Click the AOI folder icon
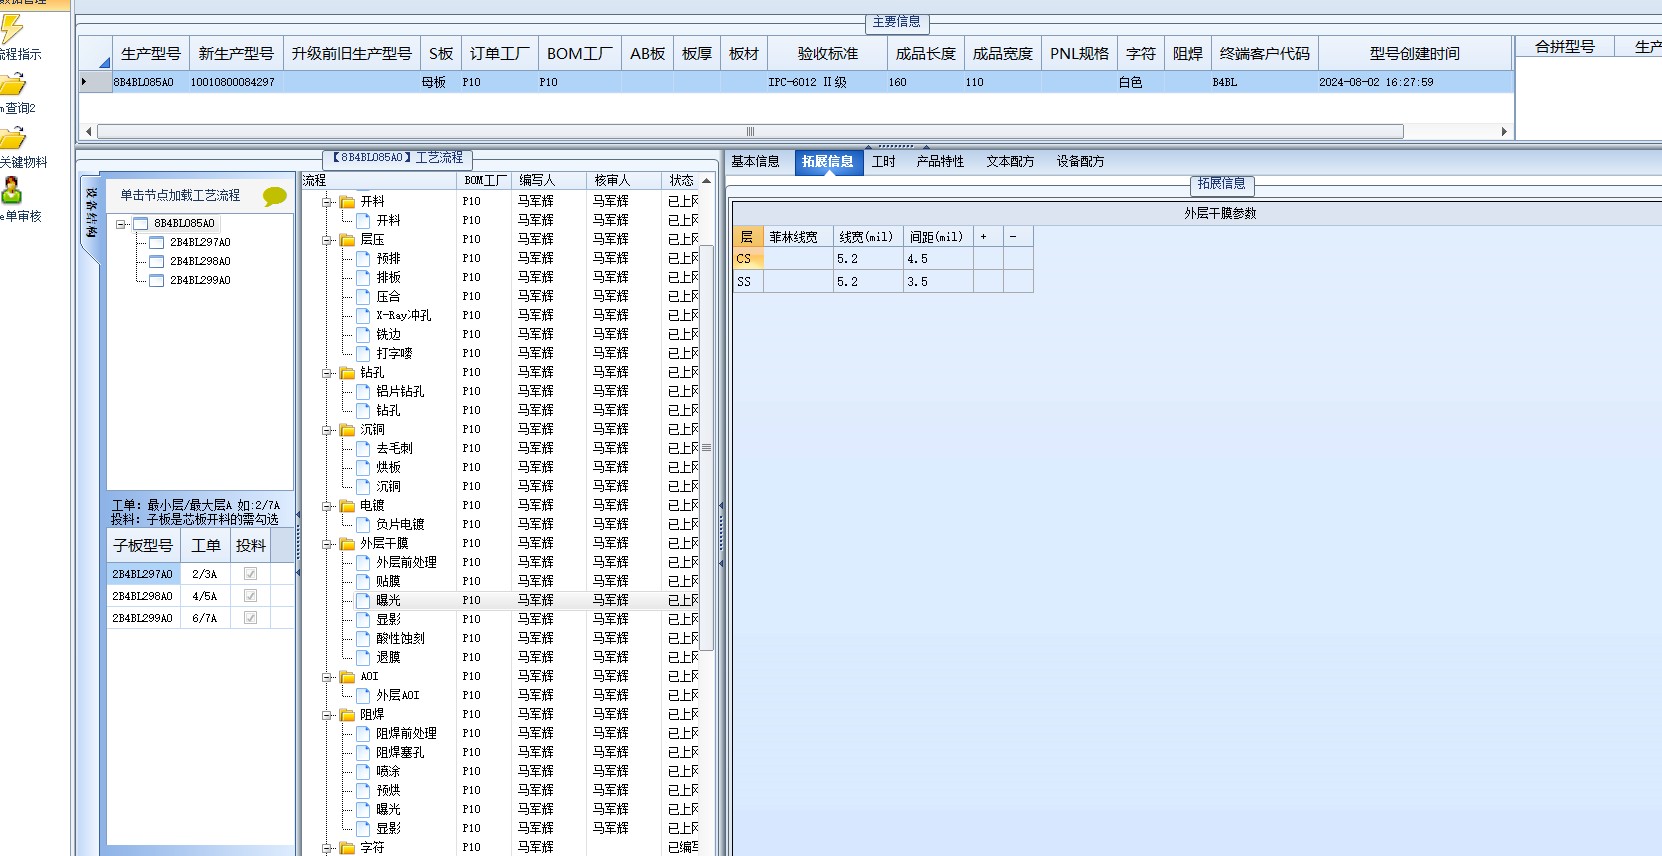1662x856 pixels. point(348,677)
